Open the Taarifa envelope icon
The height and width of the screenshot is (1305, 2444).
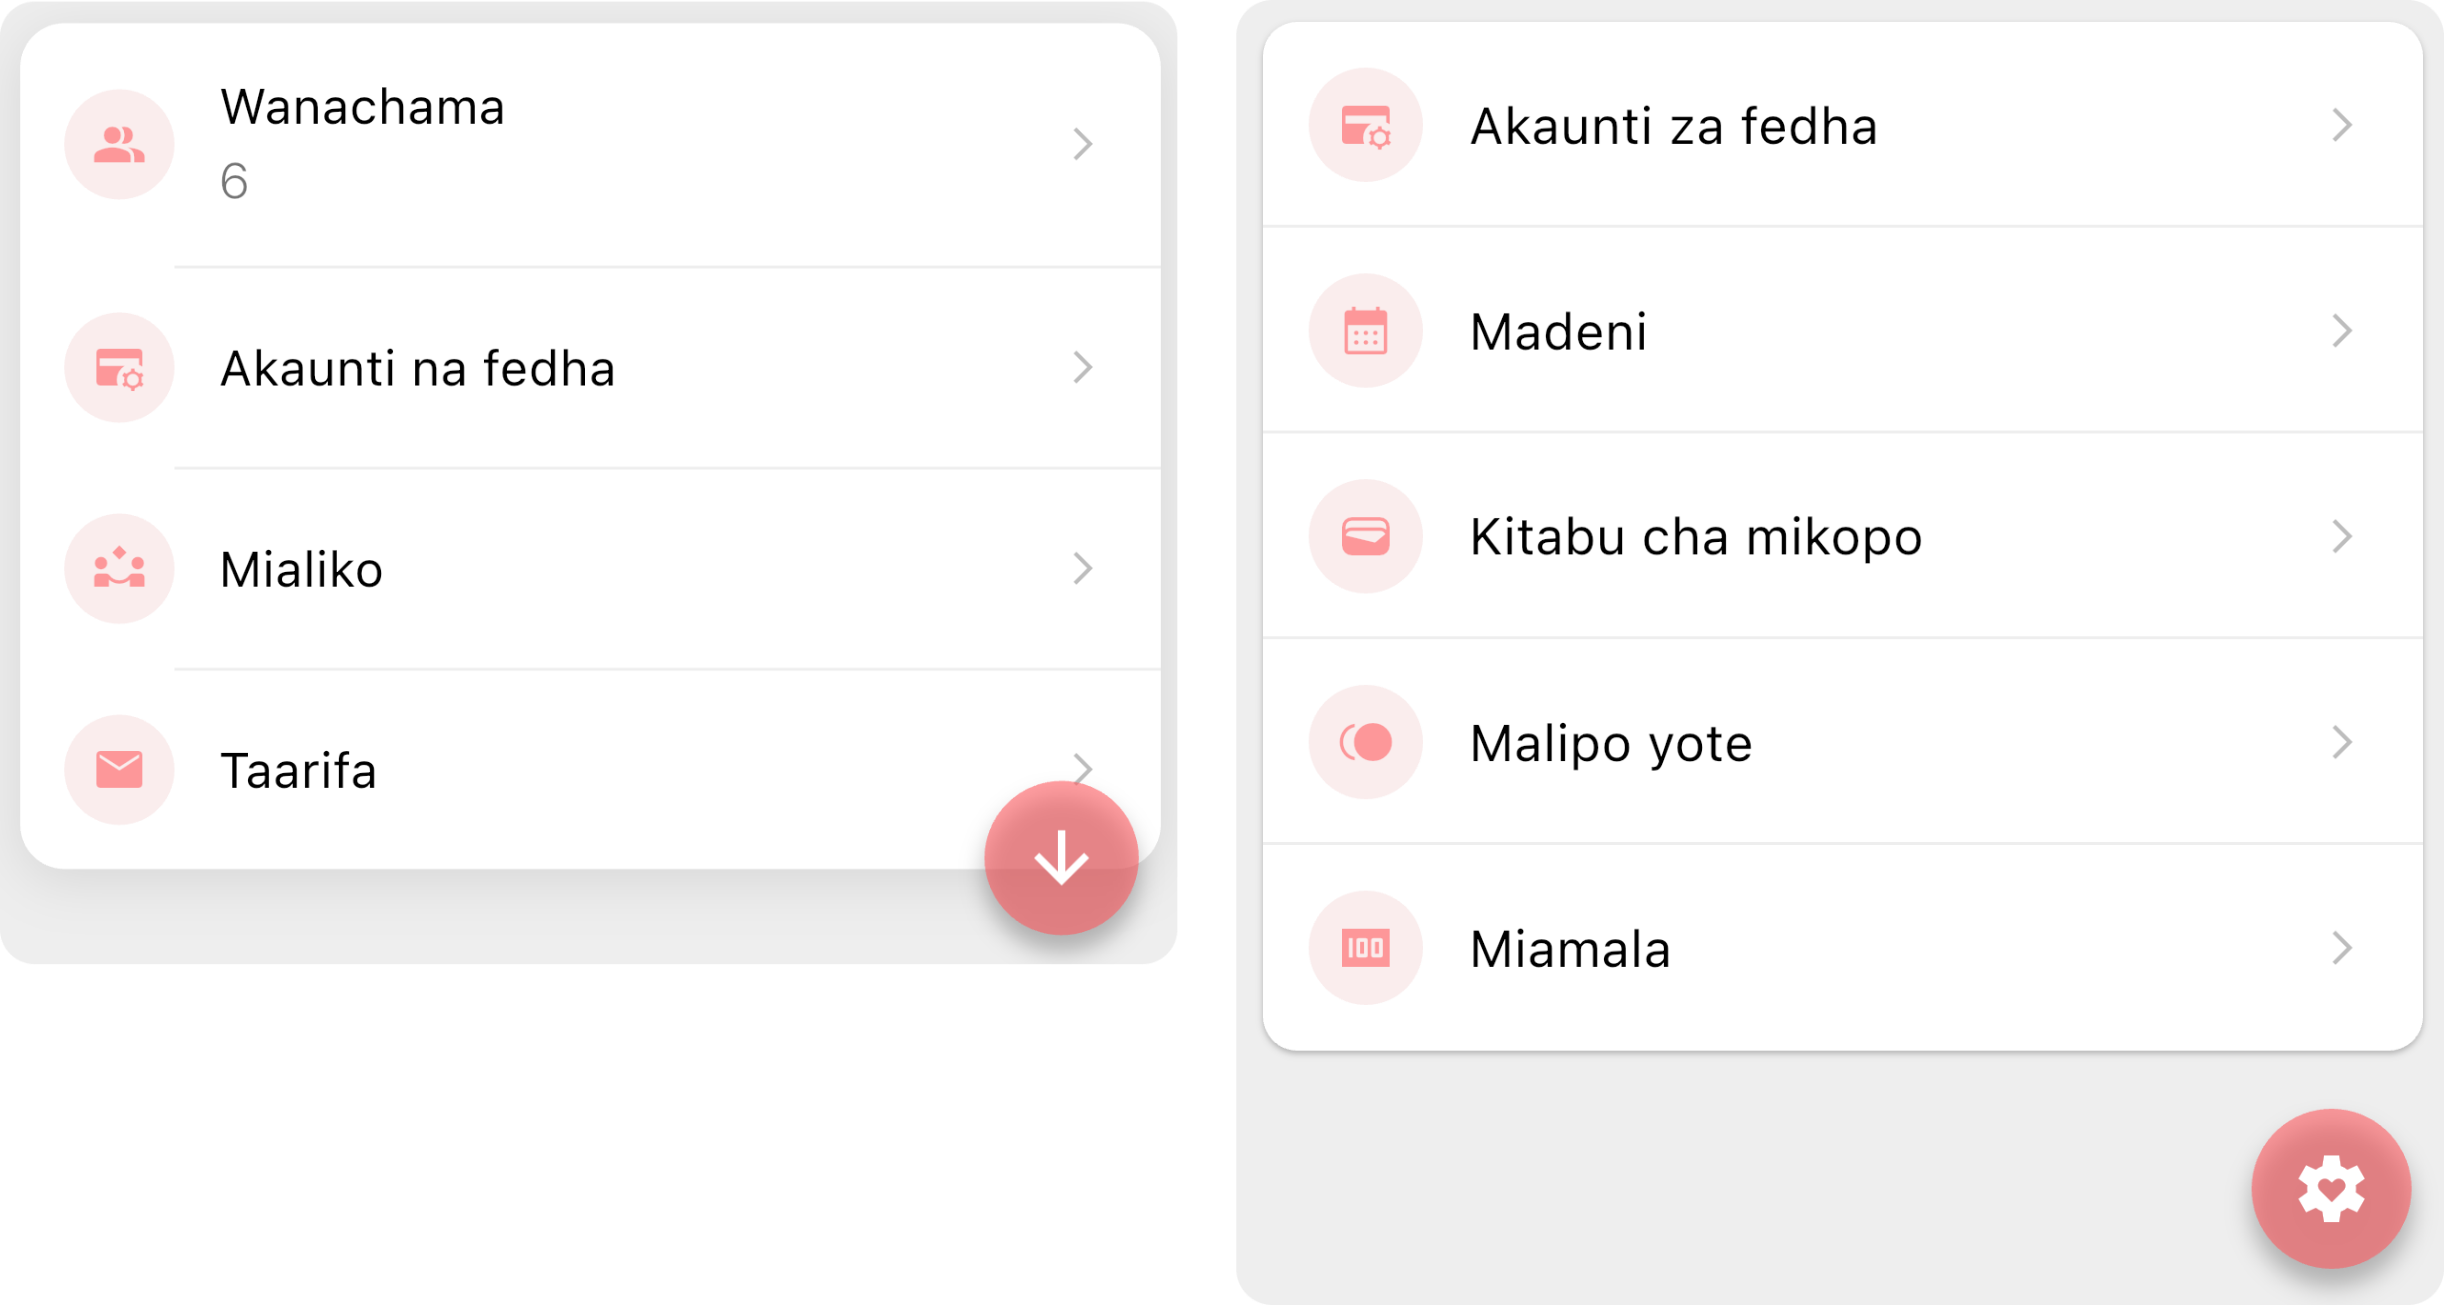coord(119,769)
